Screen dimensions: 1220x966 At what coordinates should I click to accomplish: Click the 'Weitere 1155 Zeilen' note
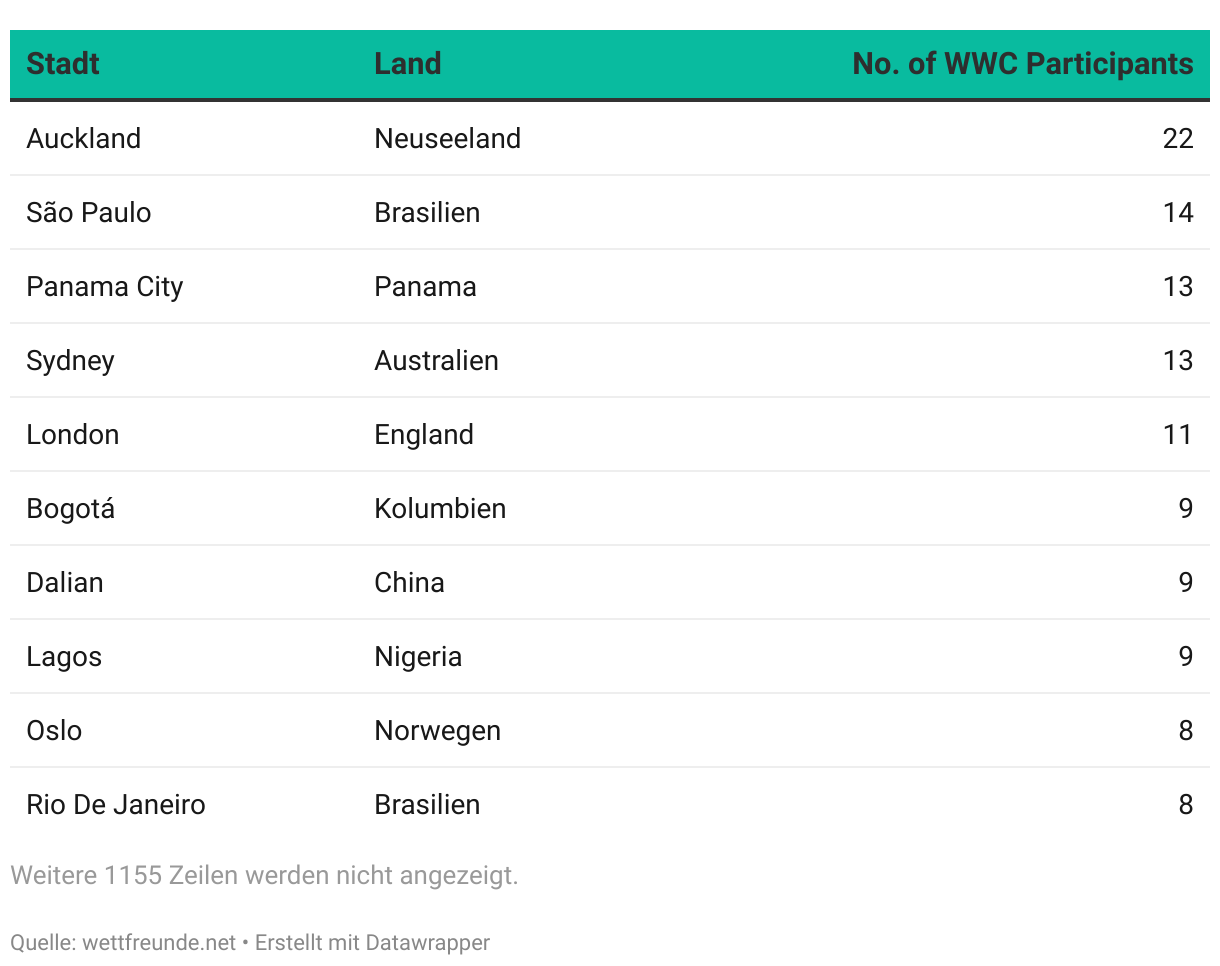pos(264,876)
